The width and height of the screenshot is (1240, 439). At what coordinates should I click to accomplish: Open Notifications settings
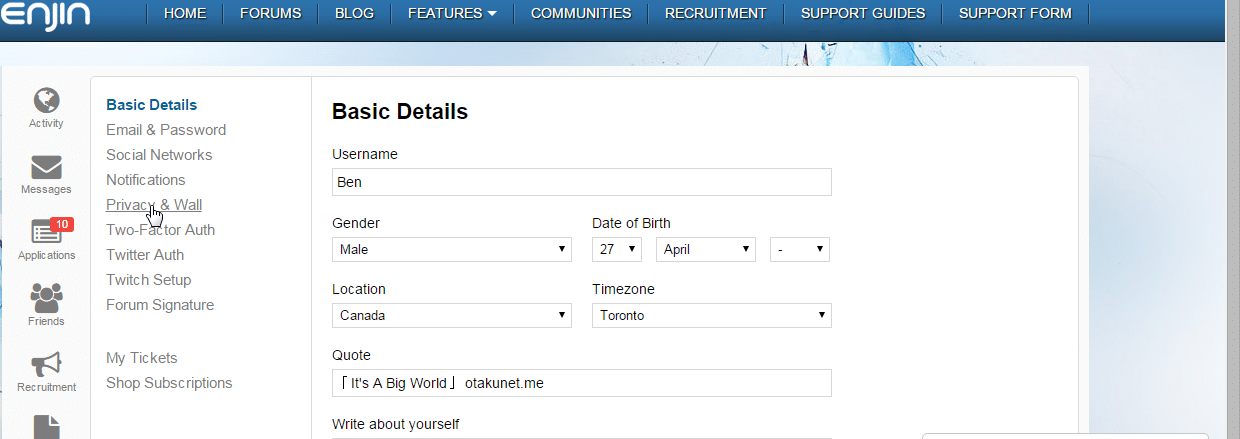pos(146,180)
